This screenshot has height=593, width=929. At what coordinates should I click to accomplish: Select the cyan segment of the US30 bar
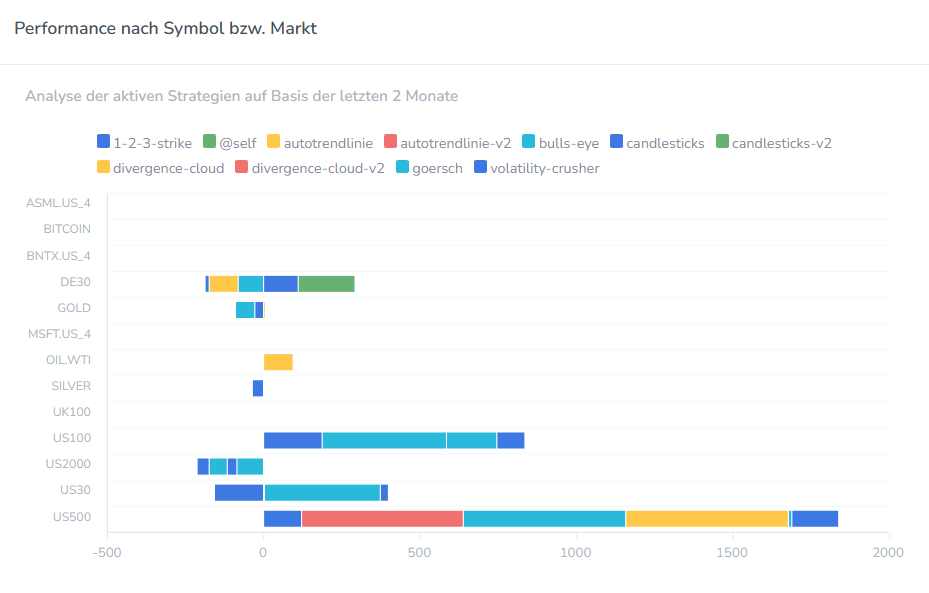click(322, 492)
